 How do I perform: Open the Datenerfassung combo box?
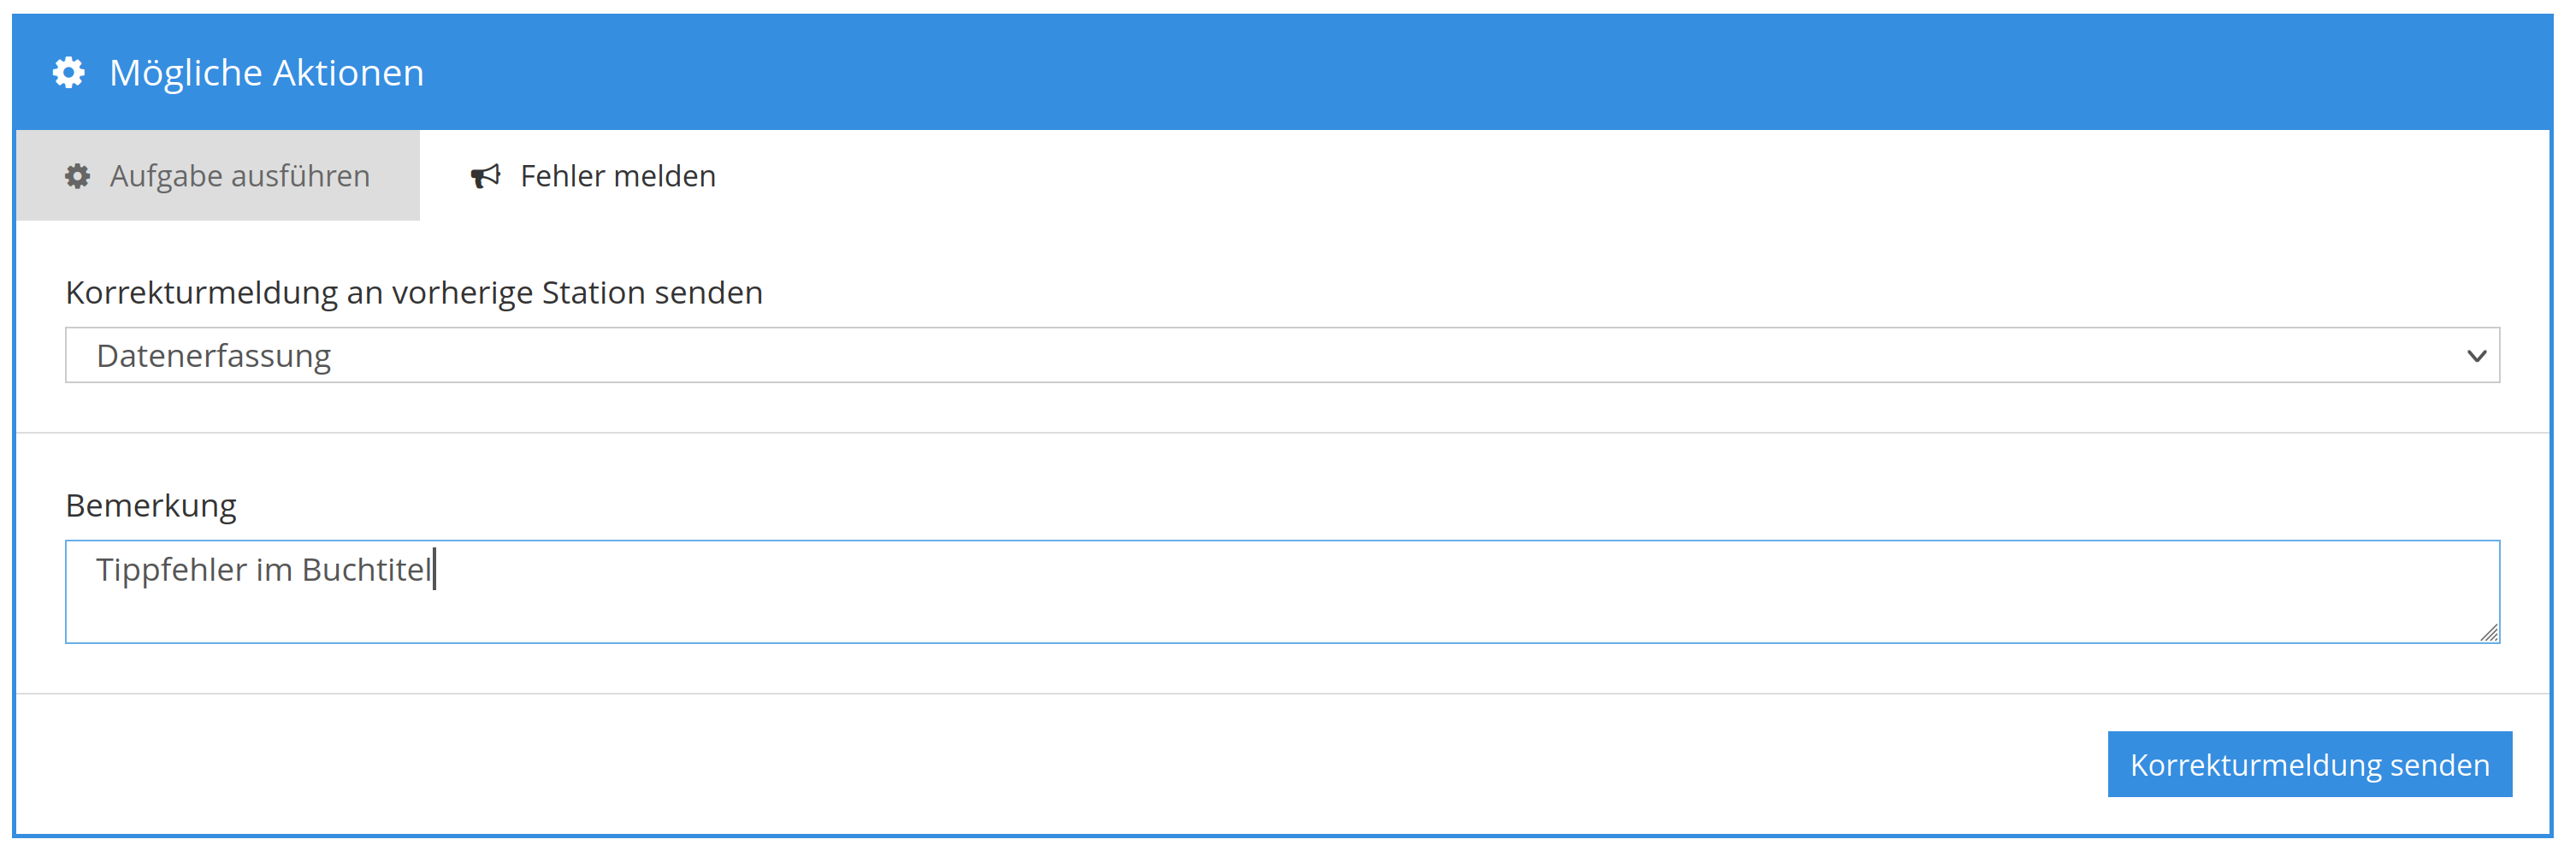[x=1282, y=355]
